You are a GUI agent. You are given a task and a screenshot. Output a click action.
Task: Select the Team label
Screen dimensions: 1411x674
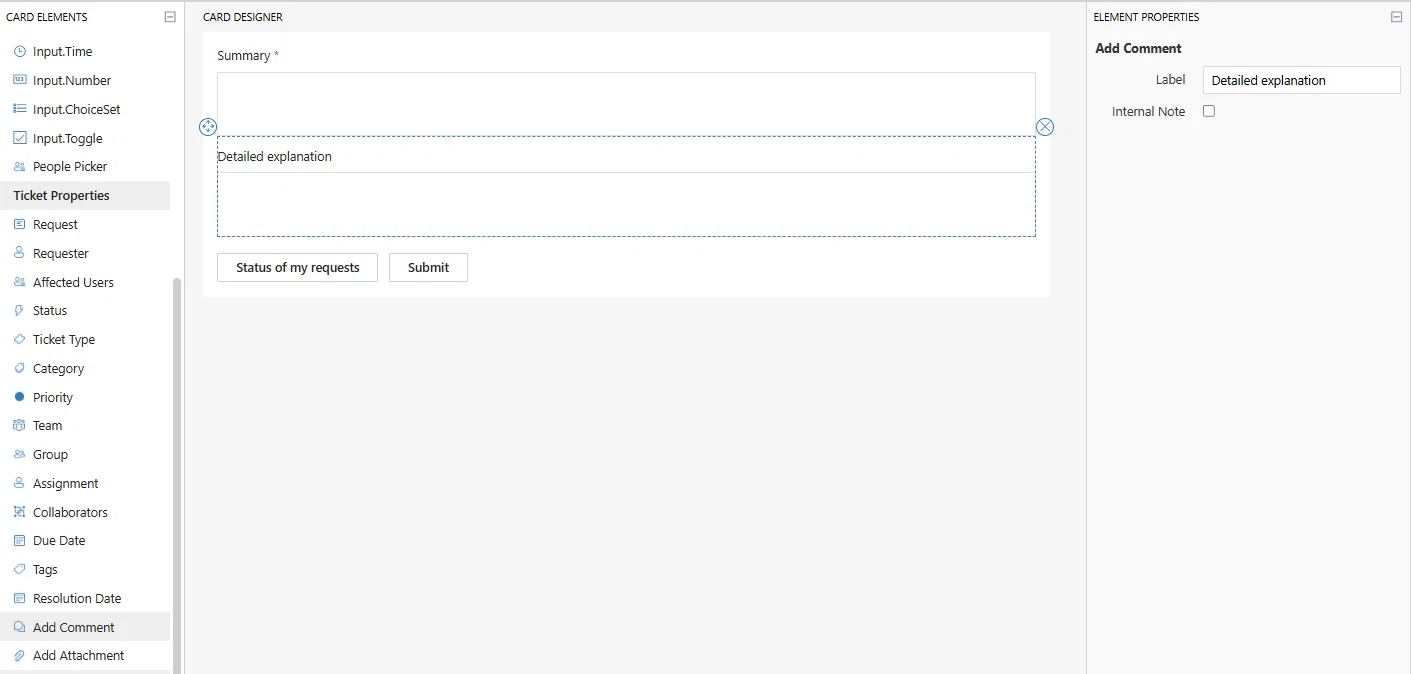pos(47,425)
